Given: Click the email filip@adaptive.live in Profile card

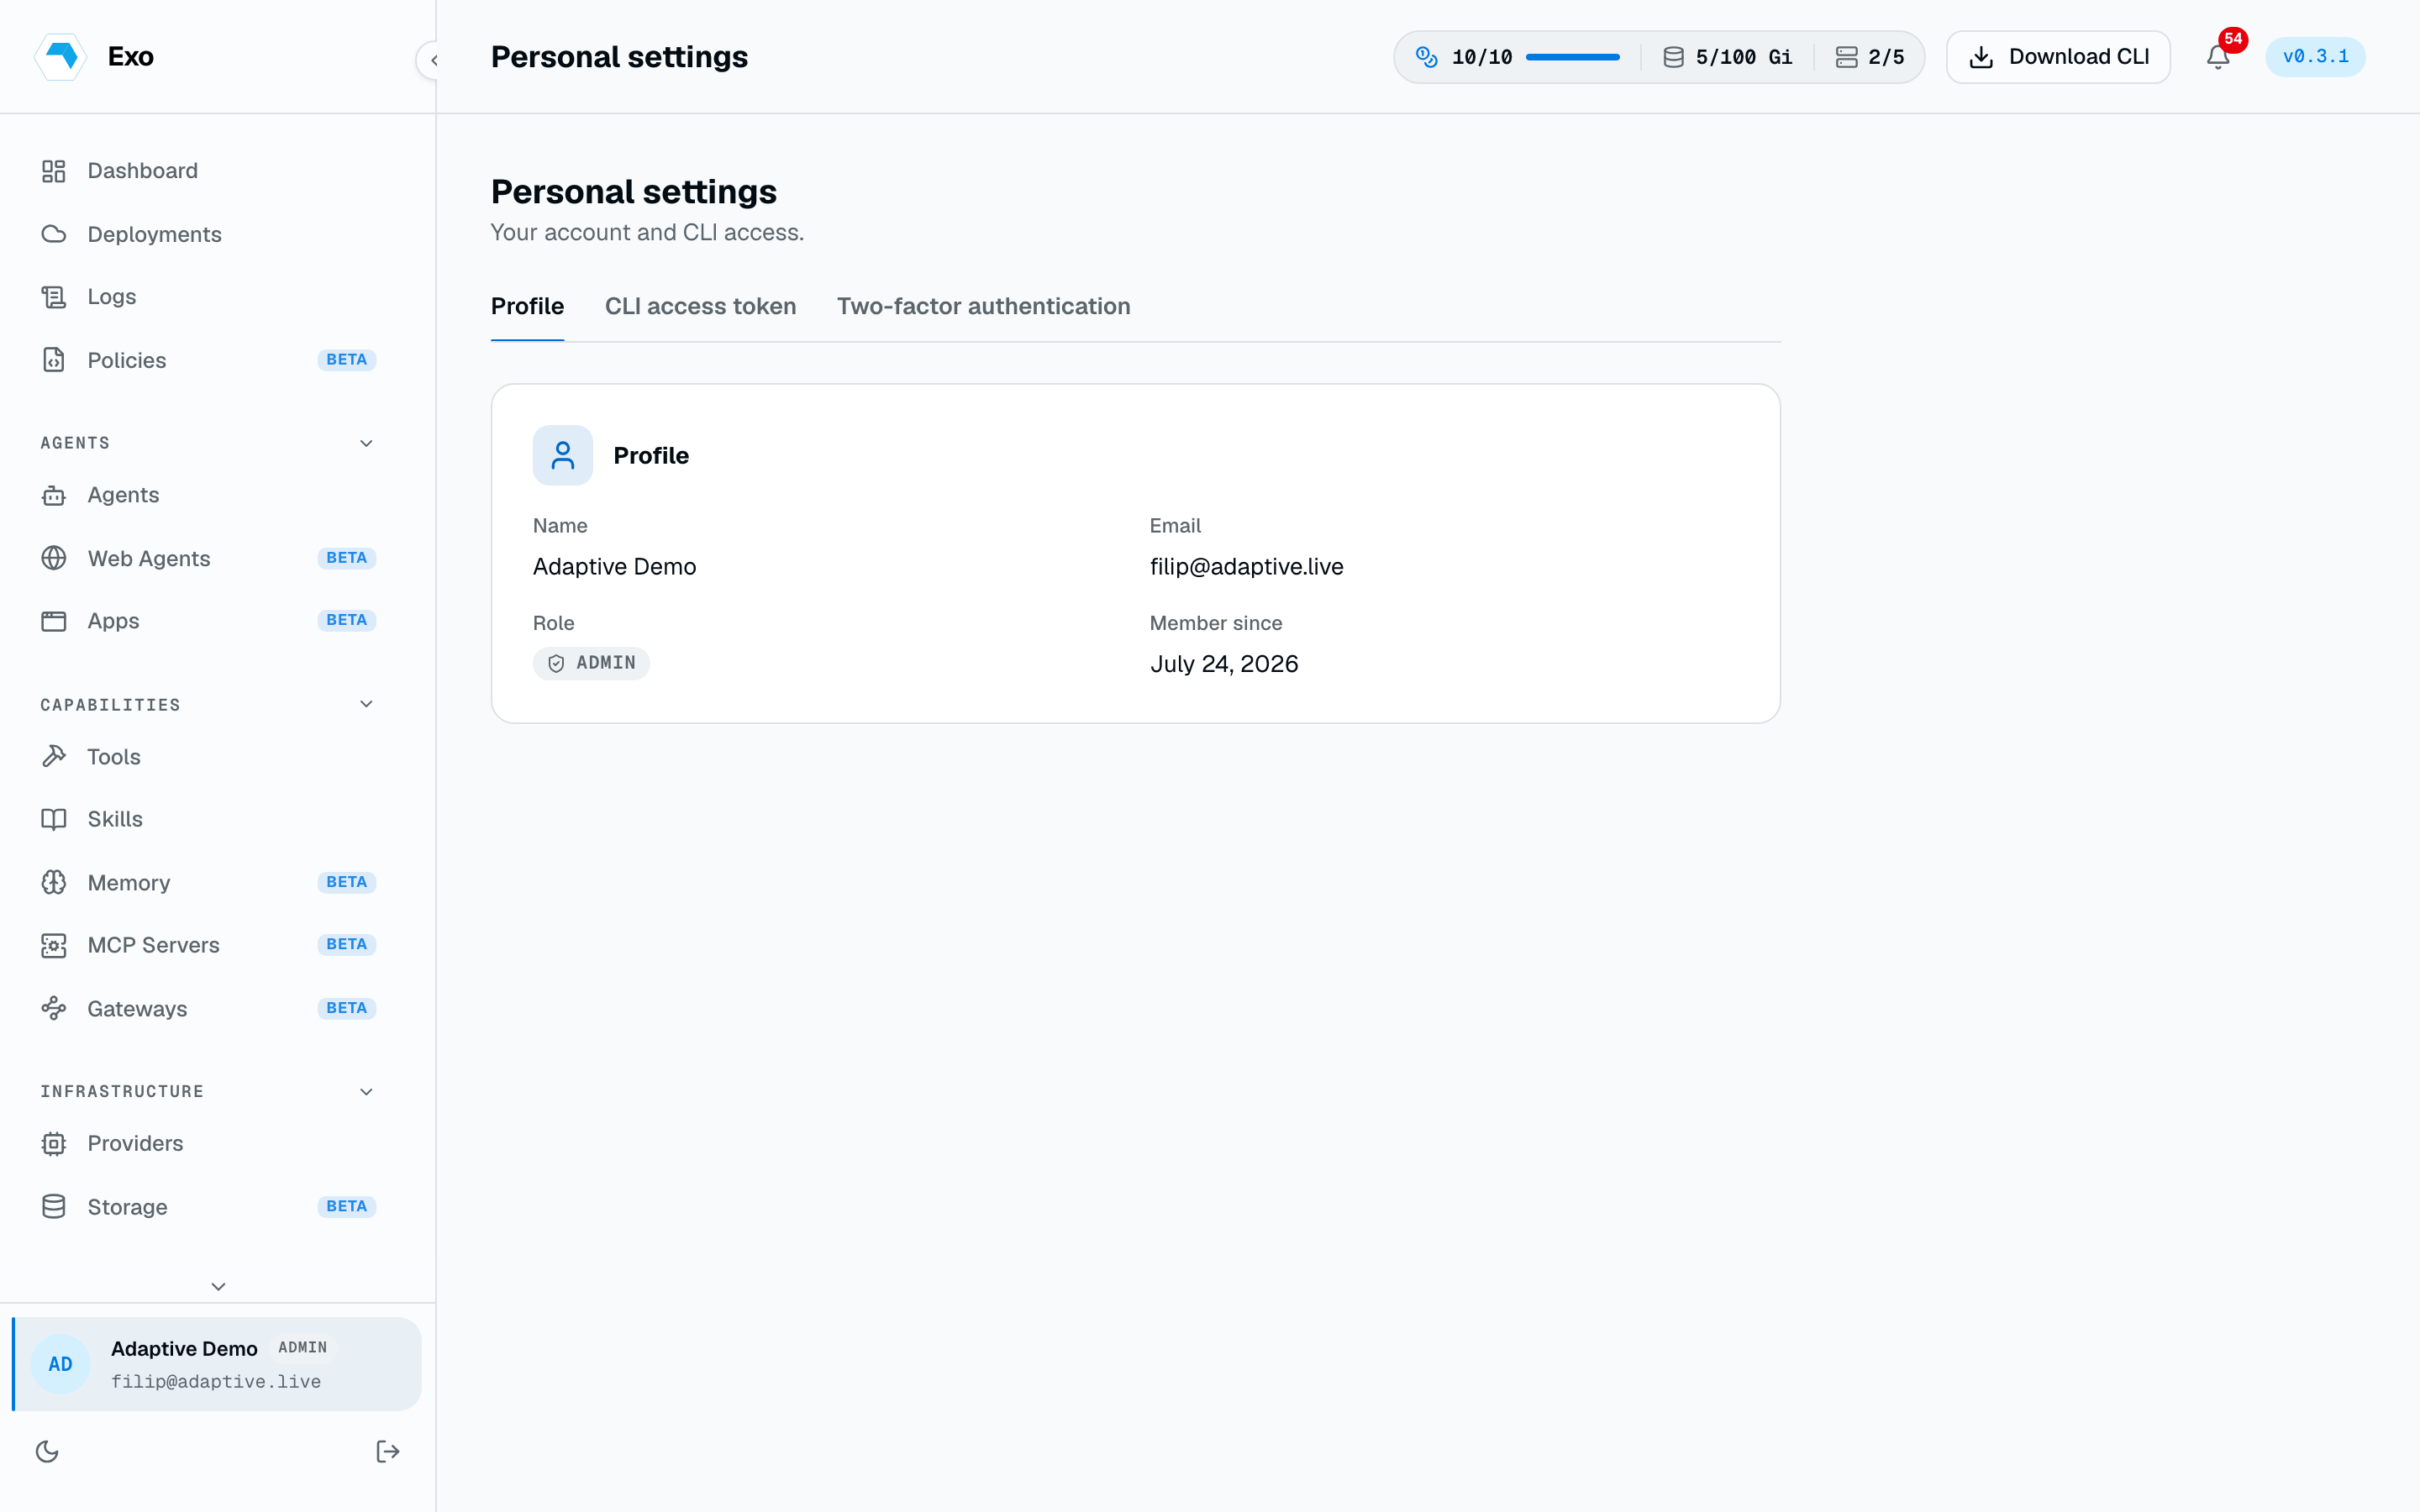Looking at the screenshot, I should (1246, 567).
